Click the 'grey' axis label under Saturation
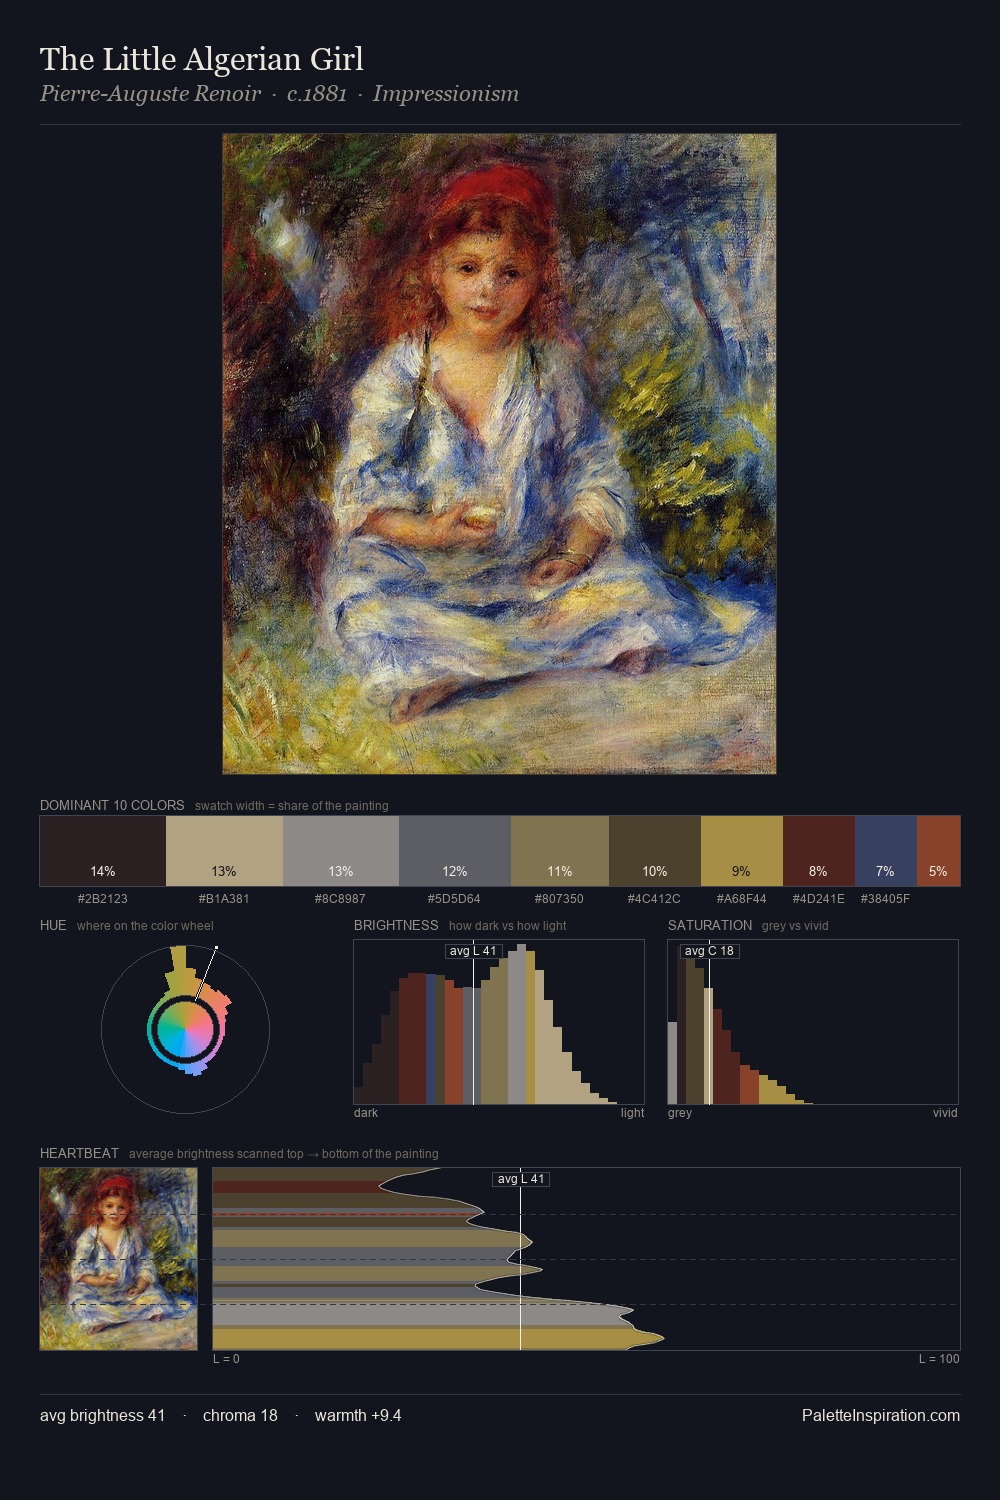The height and width of the screenshot is (1500, 1000). click(680, 1112)
